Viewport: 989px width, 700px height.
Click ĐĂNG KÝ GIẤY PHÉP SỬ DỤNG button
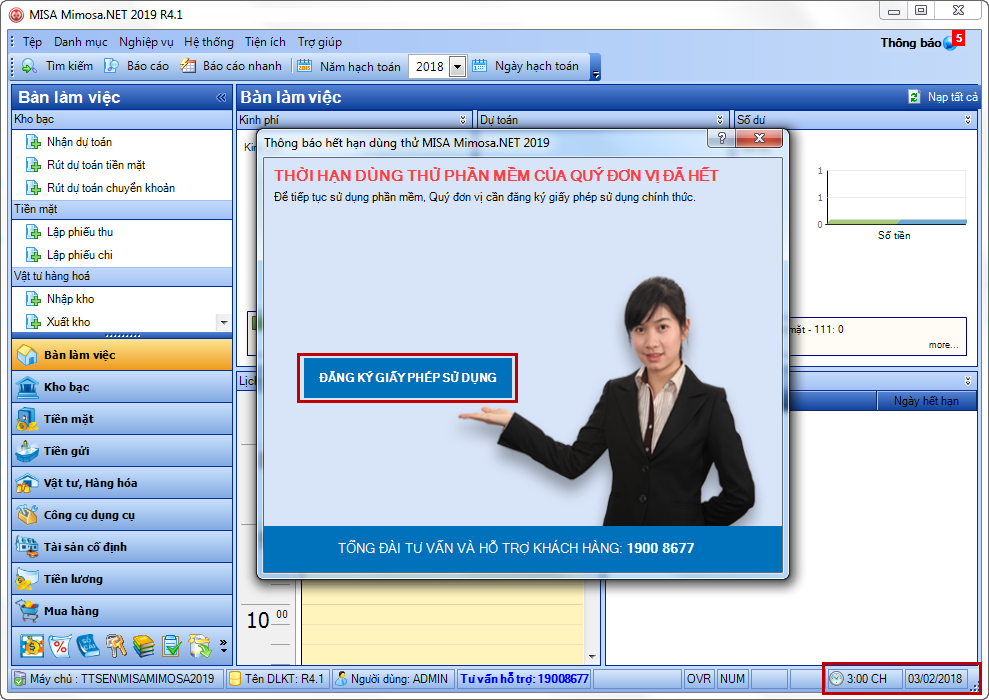click(x=407, y=378)
